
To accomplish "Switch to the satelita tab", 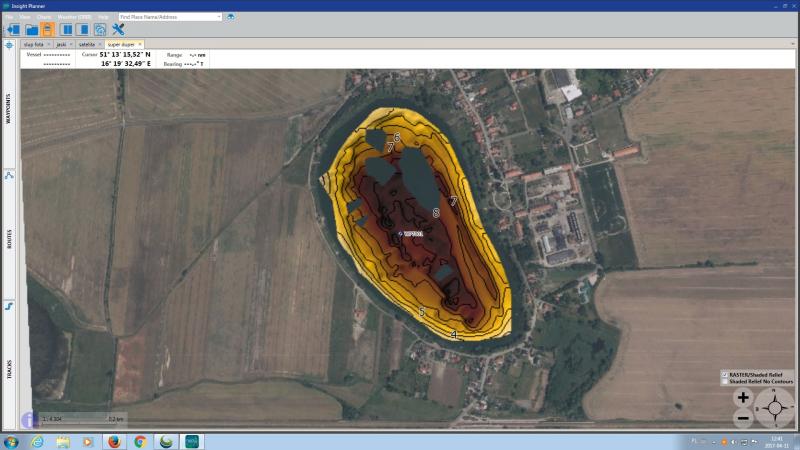I will click(x=88, y=45).
